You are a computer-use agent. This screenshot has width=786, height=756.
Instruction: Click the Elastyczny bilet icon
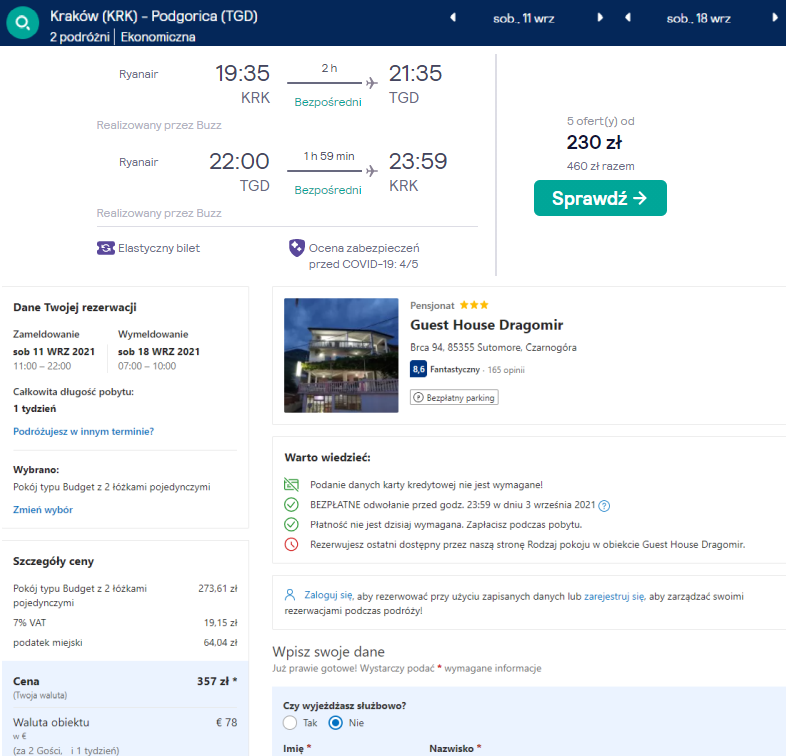pyautogui.click(x=106, y=248)
